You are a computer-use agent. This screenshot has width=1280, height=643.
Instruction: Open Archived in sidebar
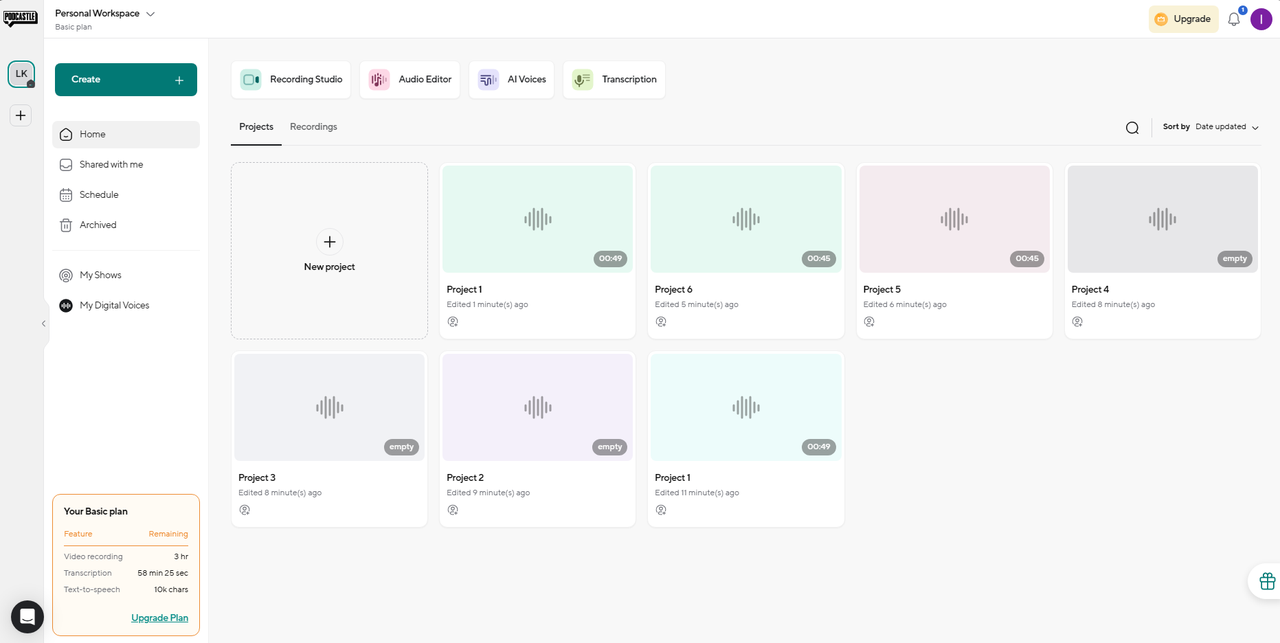click(x=126, y=225)
